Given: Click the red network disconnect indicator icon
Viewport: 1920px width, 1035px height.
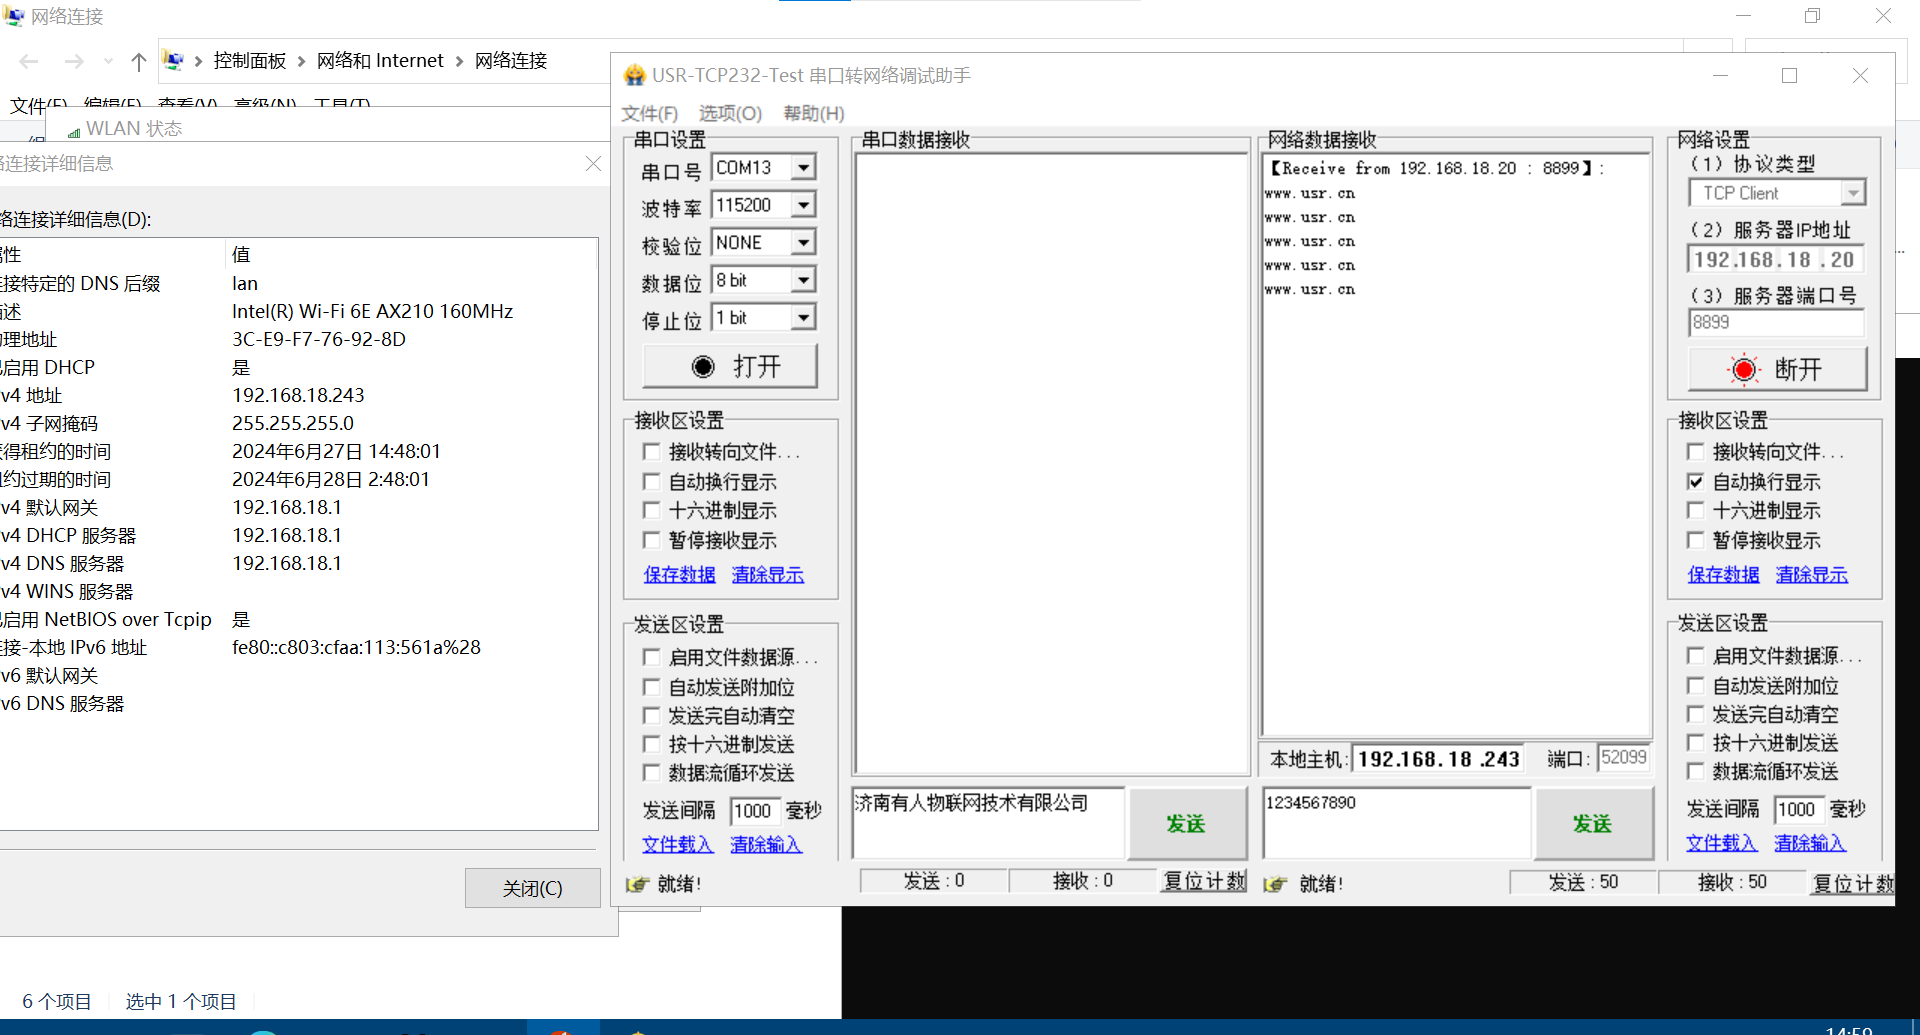Looking at the screenshot, I should (x=1743, y=370).
